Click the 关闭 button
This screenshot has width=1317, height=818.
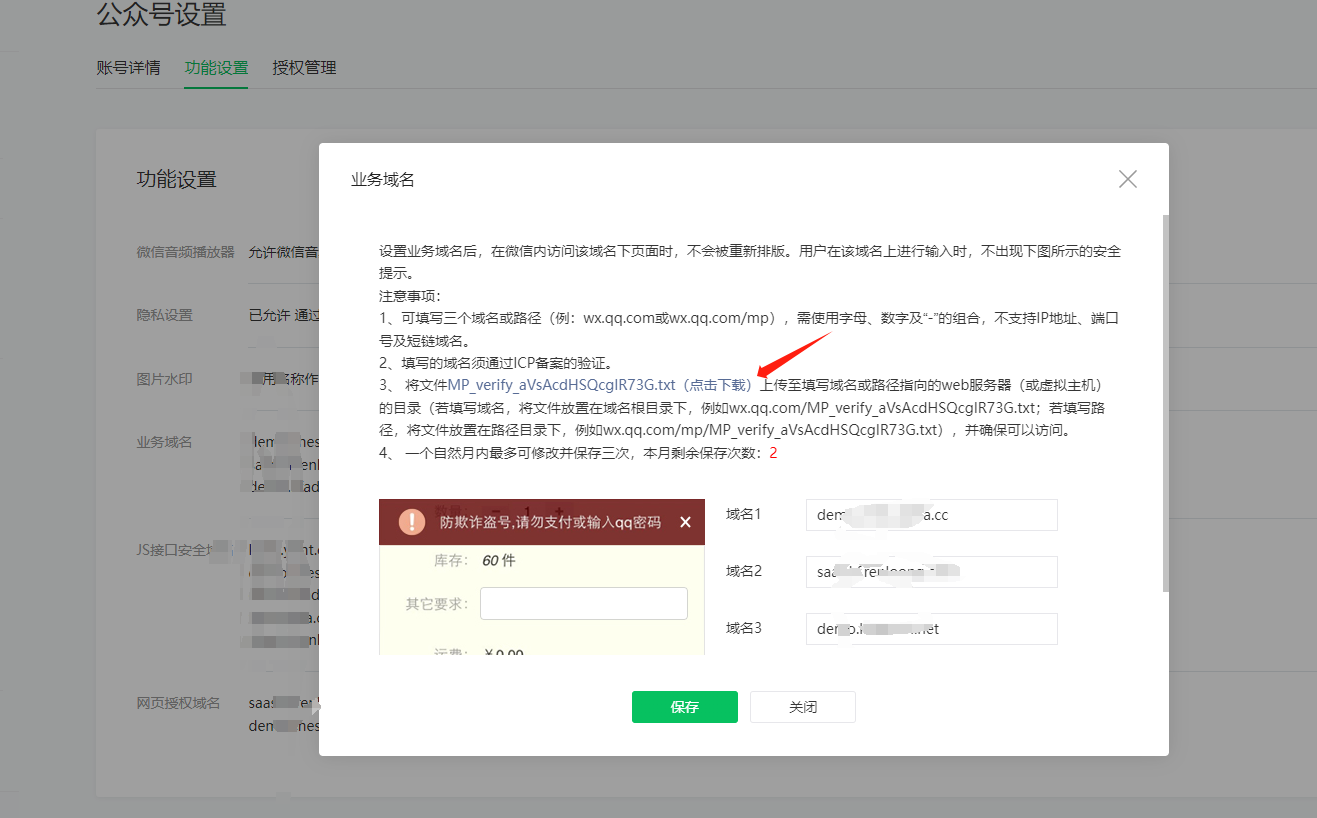tap(803, 707)
